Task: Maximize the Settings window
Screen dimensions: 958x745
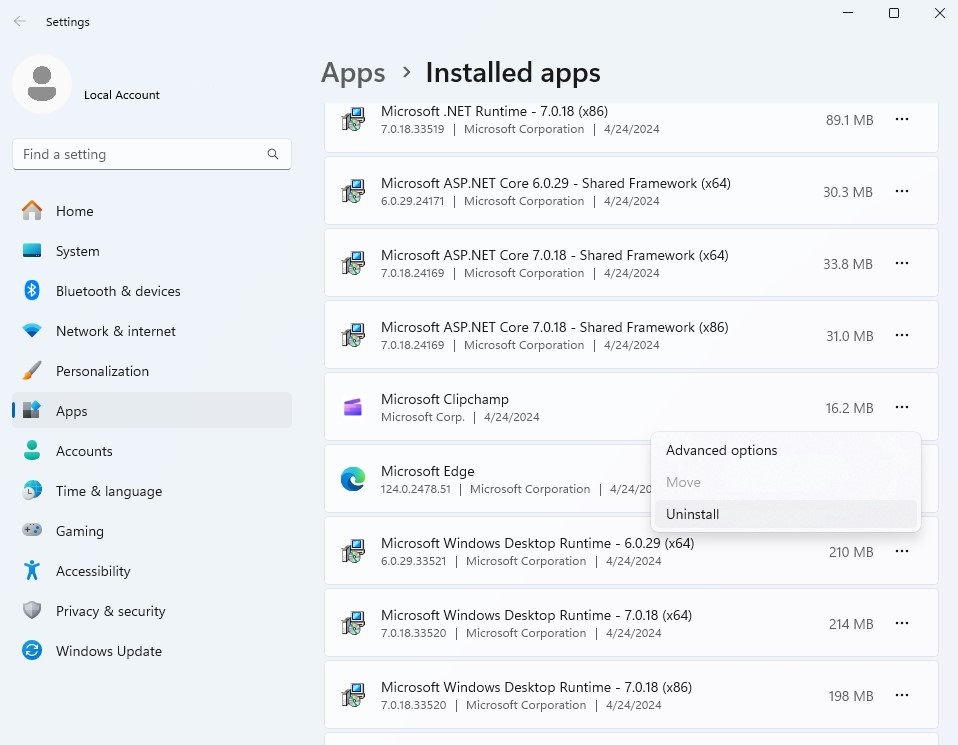Action: point(893,13)
